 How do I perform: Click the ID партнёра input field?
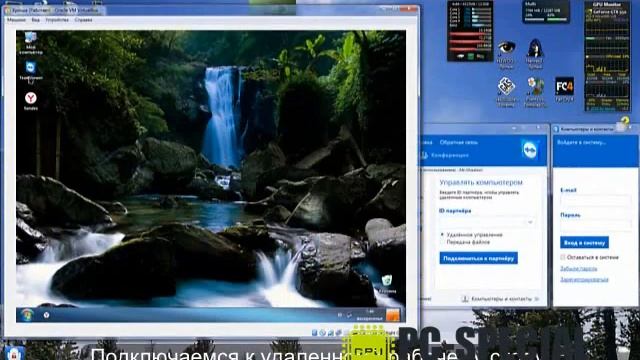[487, 222]
